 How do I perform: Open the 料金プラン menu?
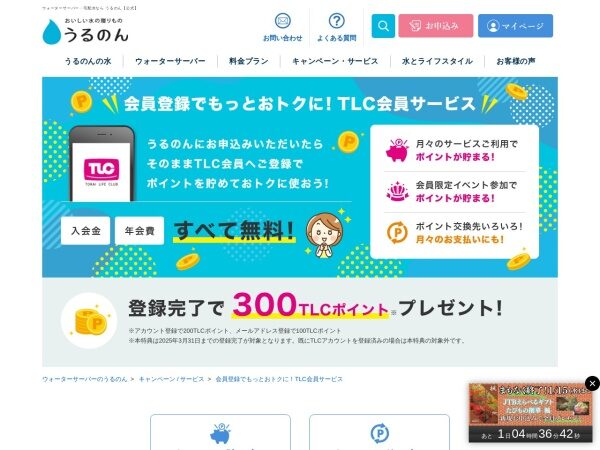point(249,61)
